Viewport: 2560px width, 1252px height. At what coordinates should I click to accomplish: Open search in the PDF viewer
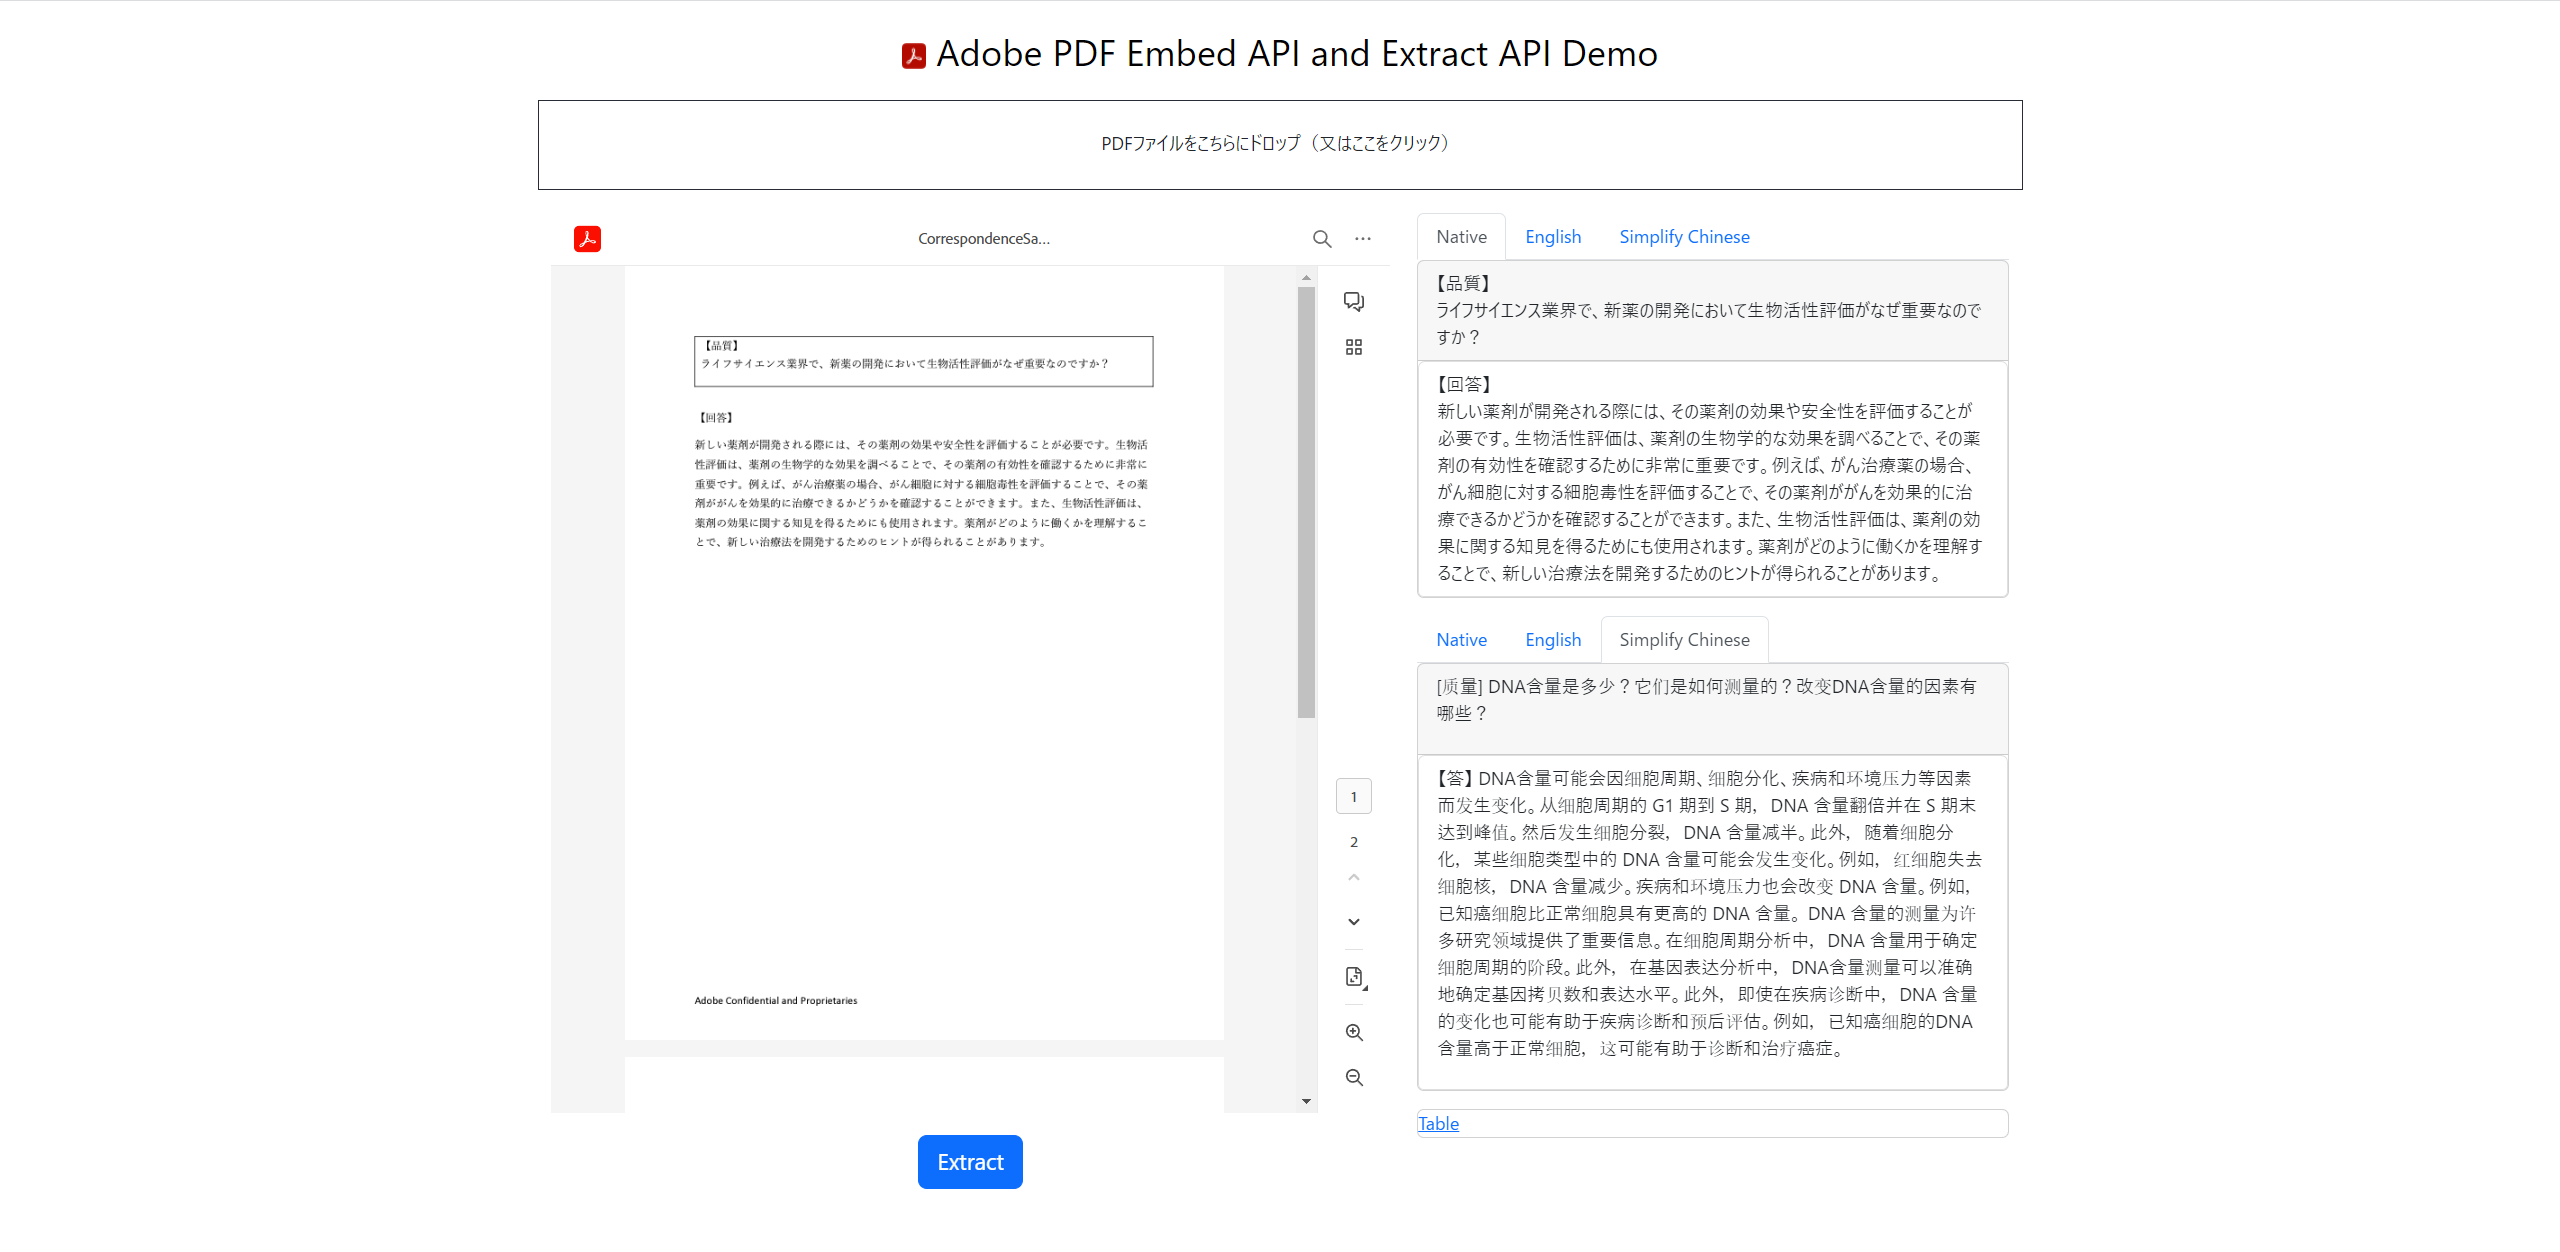tap(1322, 238)
